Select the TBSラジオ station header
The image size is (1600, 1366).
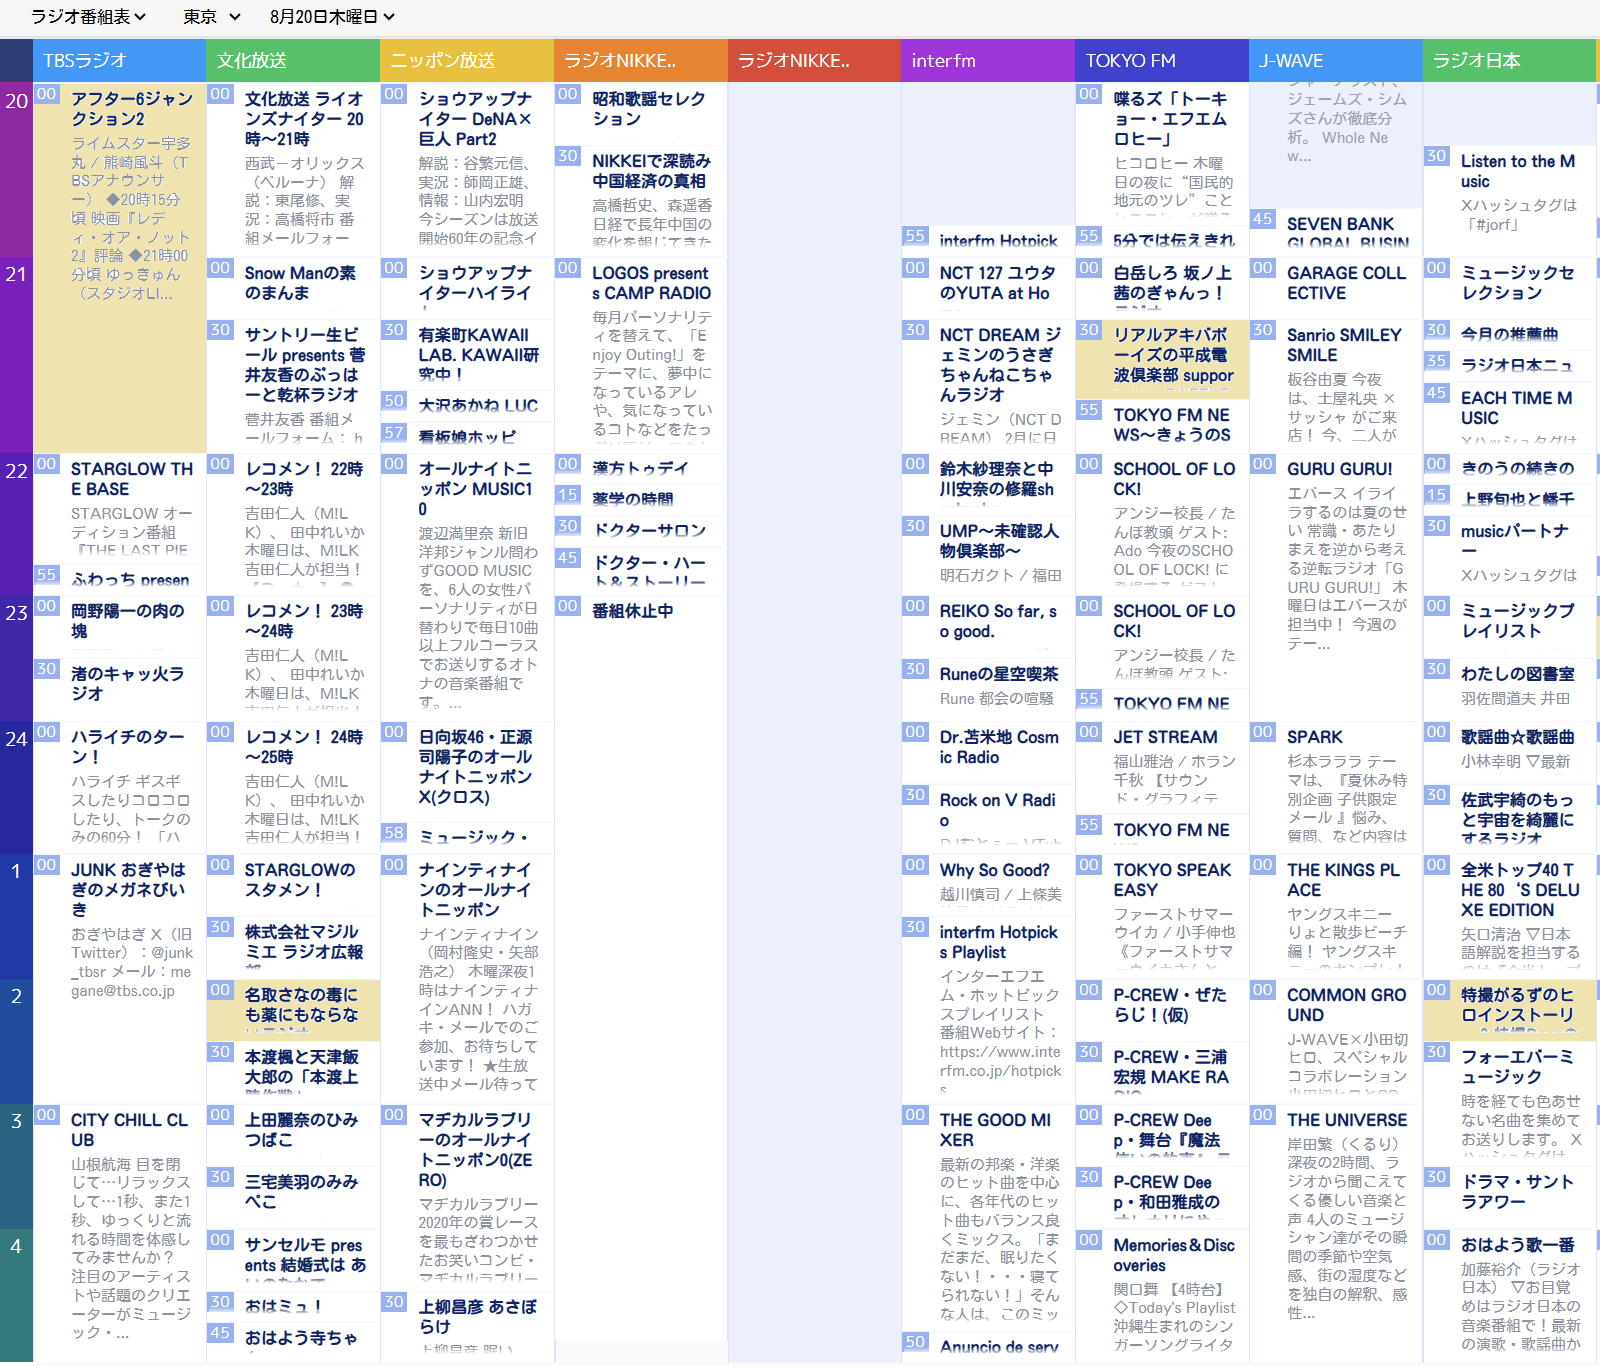point(119,61)
